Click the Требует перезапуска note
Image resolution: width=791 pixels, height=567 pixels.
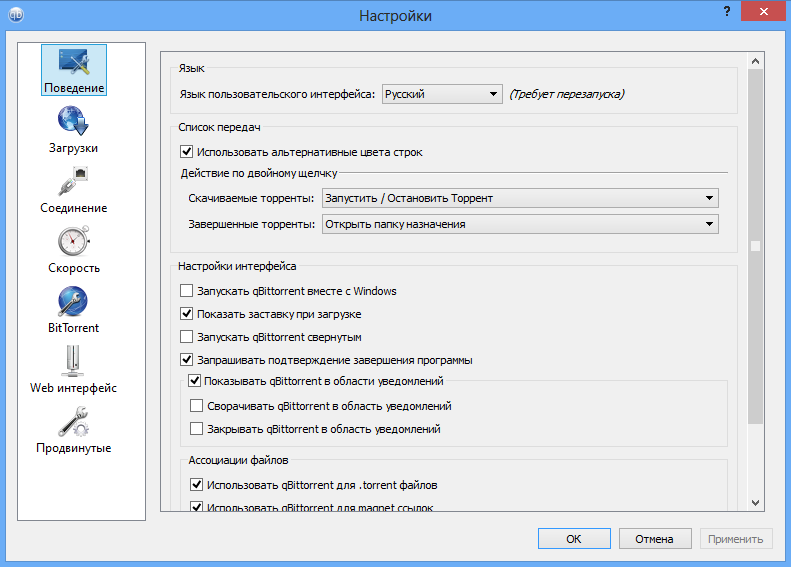pyautogui.click(x=567, y=94)
